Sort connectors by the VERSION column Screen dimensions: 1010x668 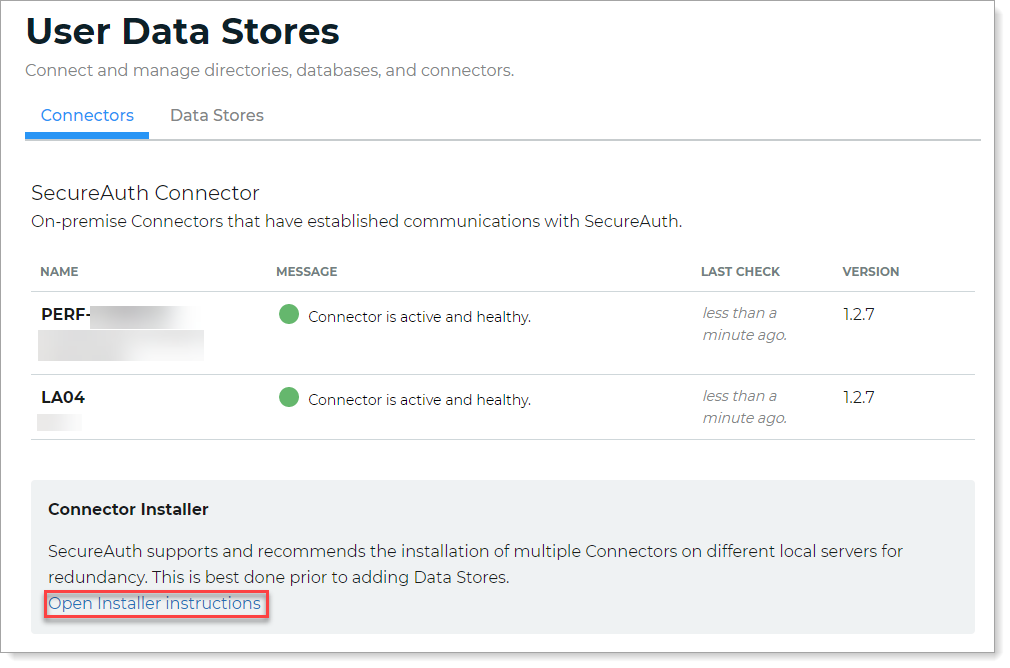[870, 271]
